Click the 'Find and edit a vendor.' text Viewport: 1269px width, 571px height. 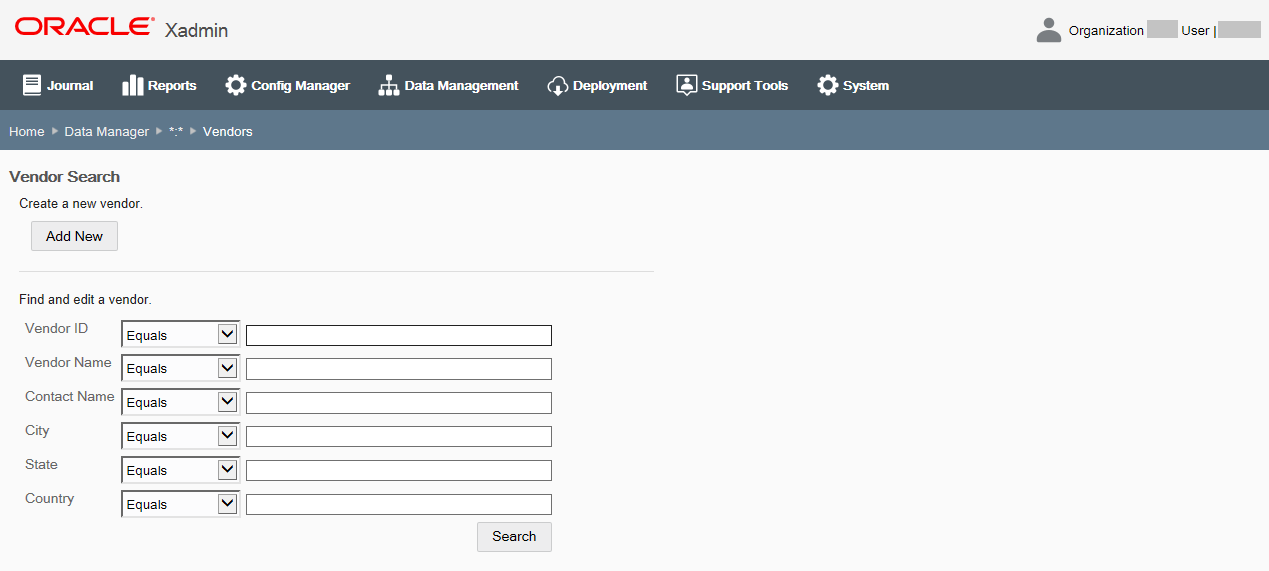point(85,299)
